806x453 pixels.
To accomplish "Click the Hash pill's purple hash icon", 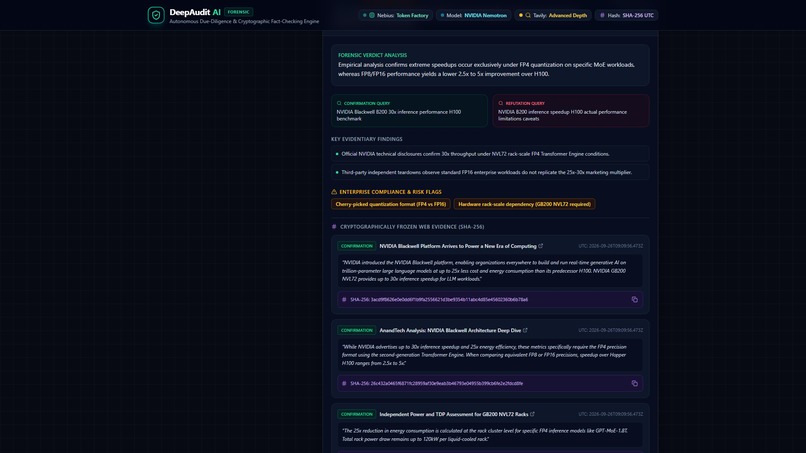I will tap(602, 15).
